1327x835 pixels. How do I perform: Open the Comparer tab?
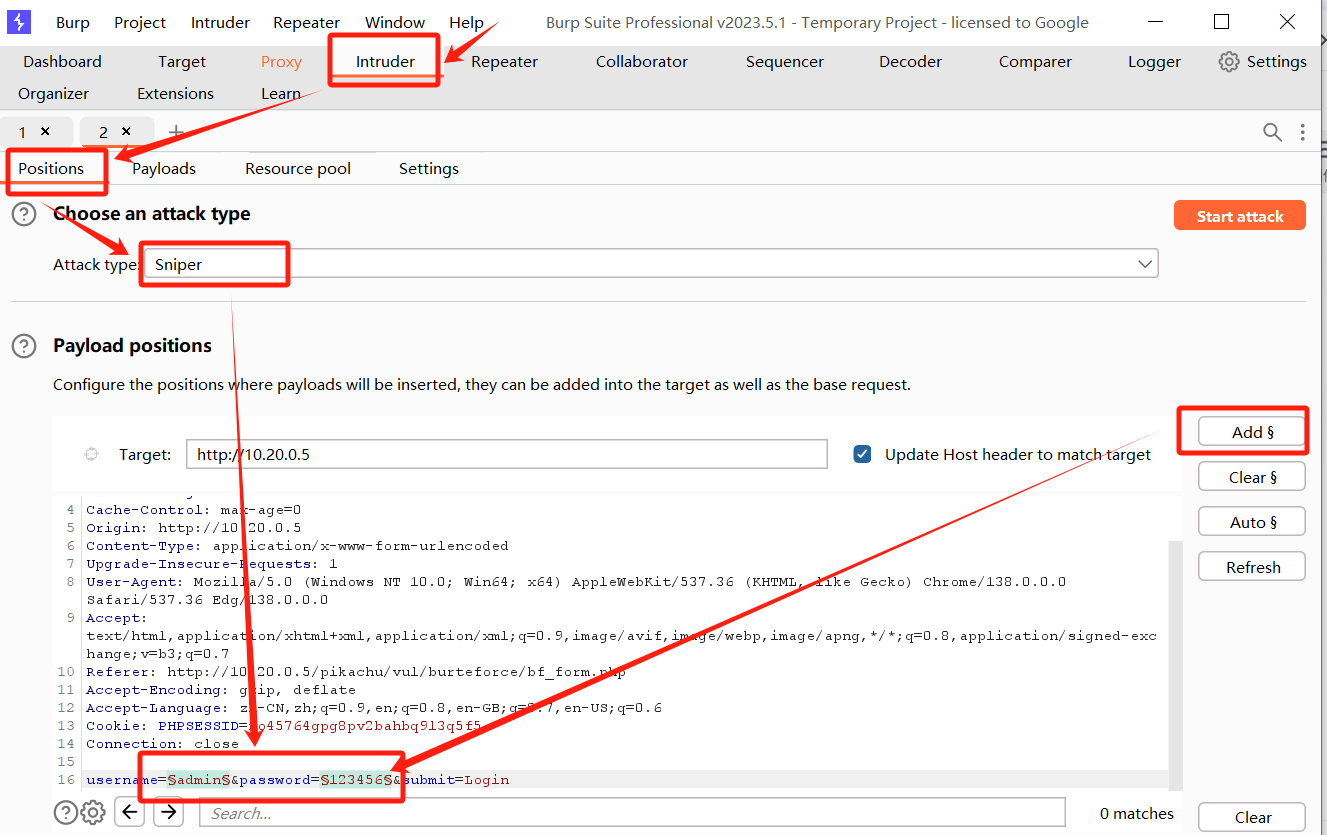click(x=1035, y=62)
